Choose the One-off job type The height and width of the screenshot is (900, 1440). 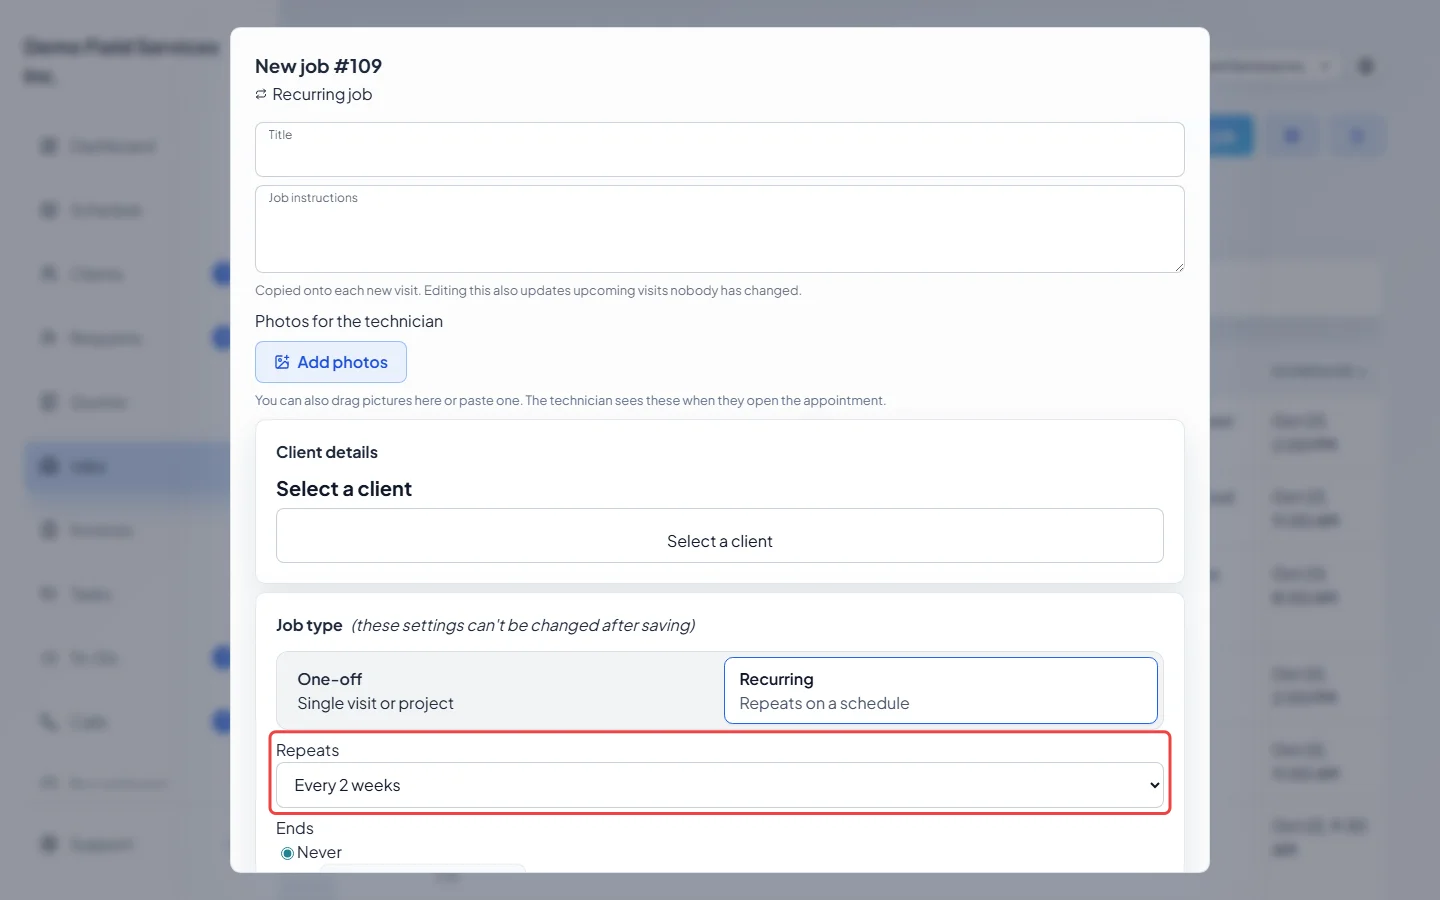500,690
